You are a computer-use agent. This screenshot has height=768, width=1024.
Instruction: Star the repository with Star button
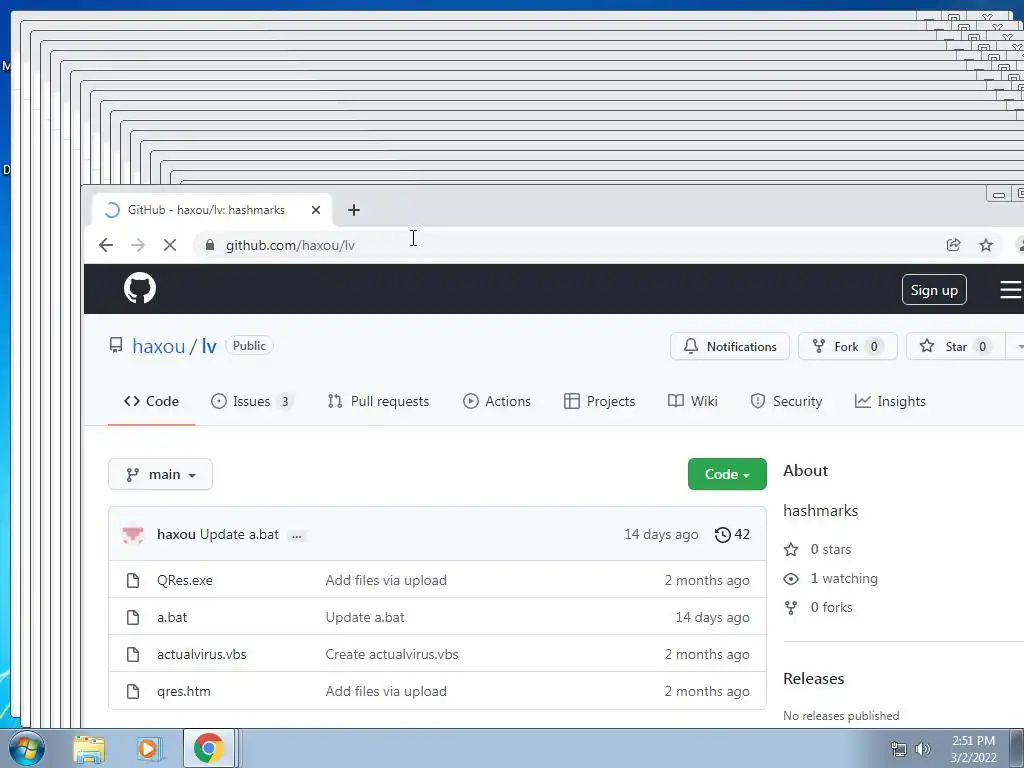[955, 346]
